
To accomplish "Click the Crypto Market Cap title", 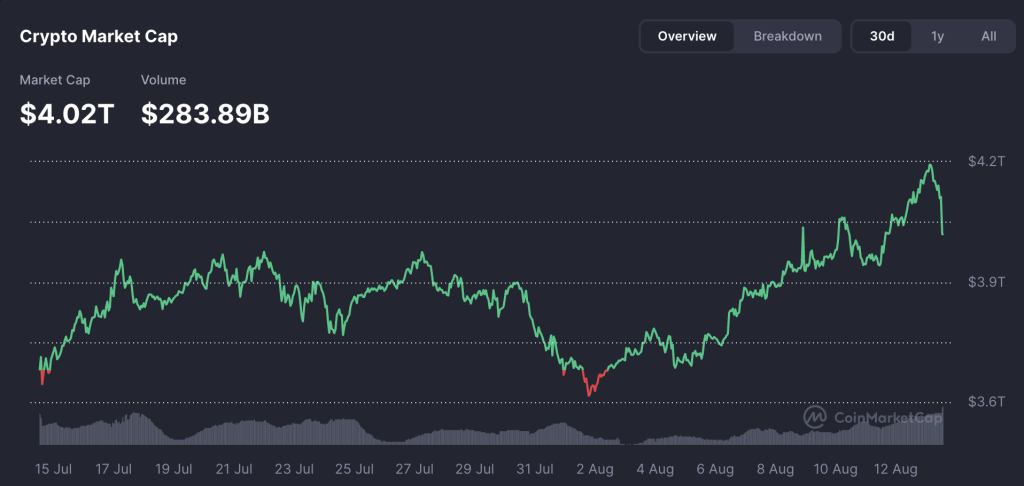I will pos(99,37).
